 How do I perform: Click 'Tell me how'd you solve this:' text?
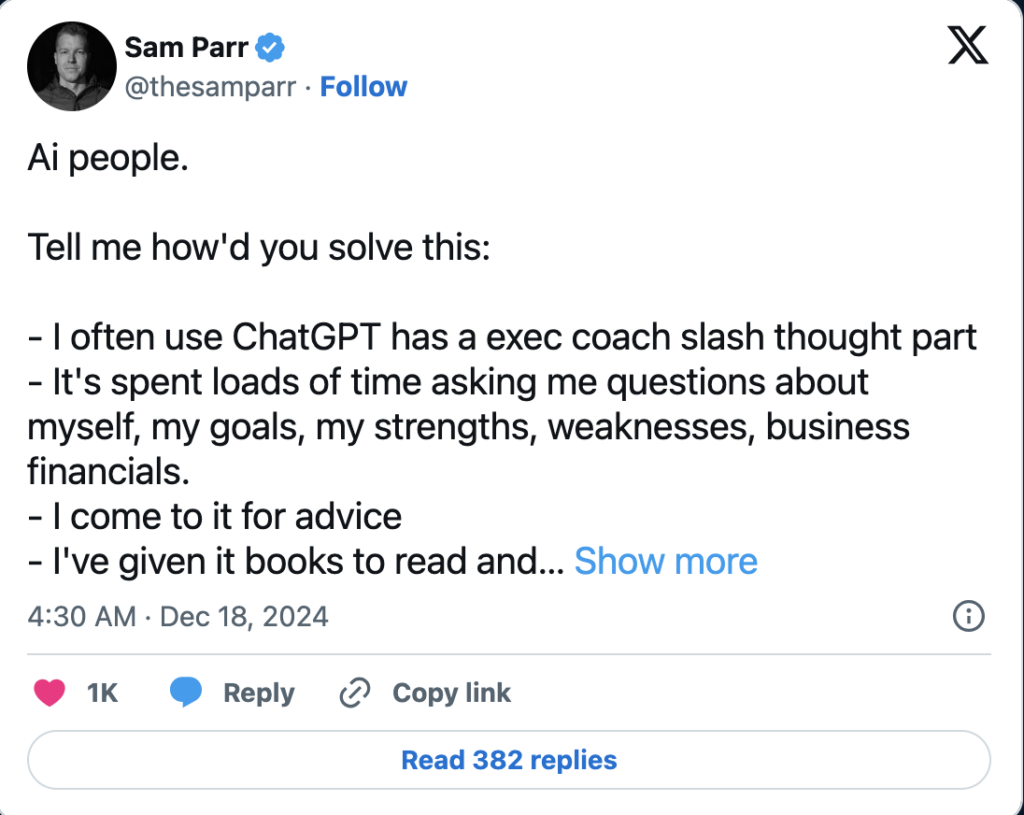259,248
